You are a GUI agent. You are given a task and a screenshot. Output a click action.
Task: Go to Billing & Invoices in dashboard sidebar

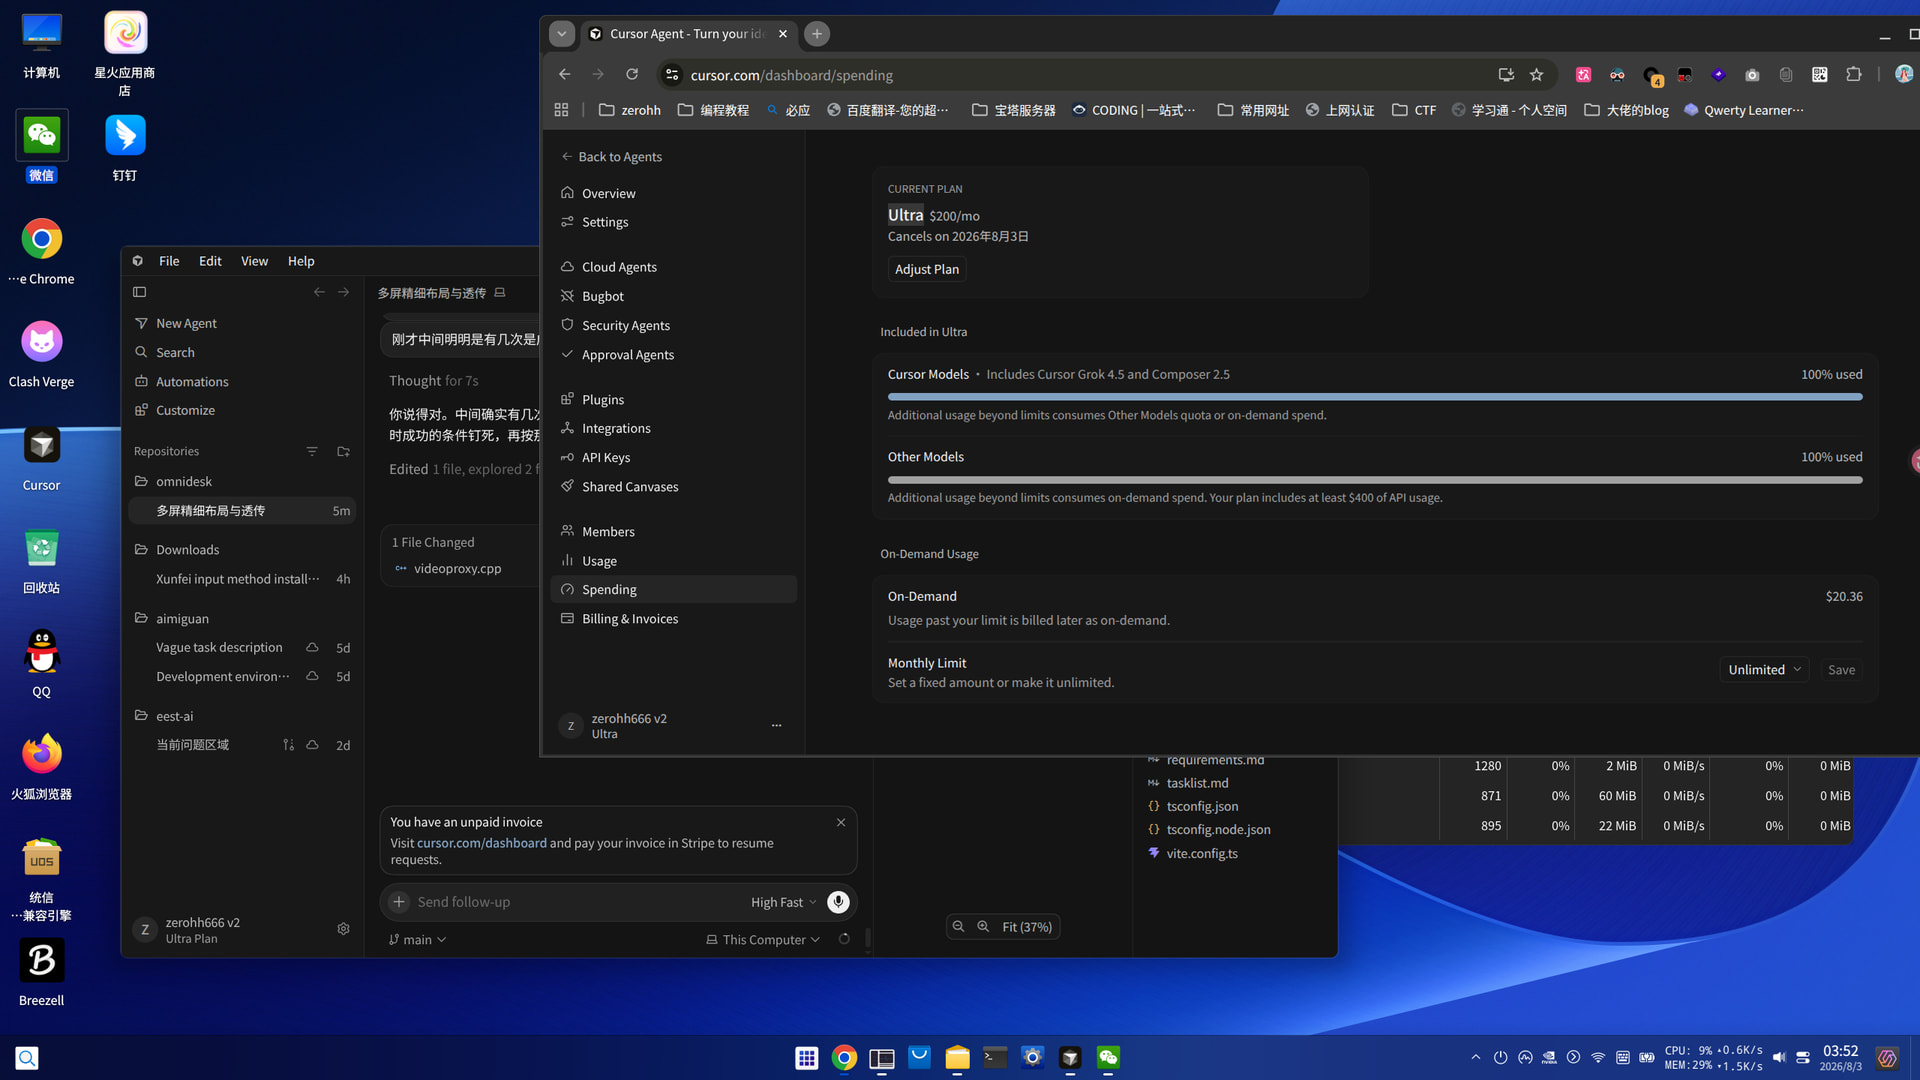(674, 619)
